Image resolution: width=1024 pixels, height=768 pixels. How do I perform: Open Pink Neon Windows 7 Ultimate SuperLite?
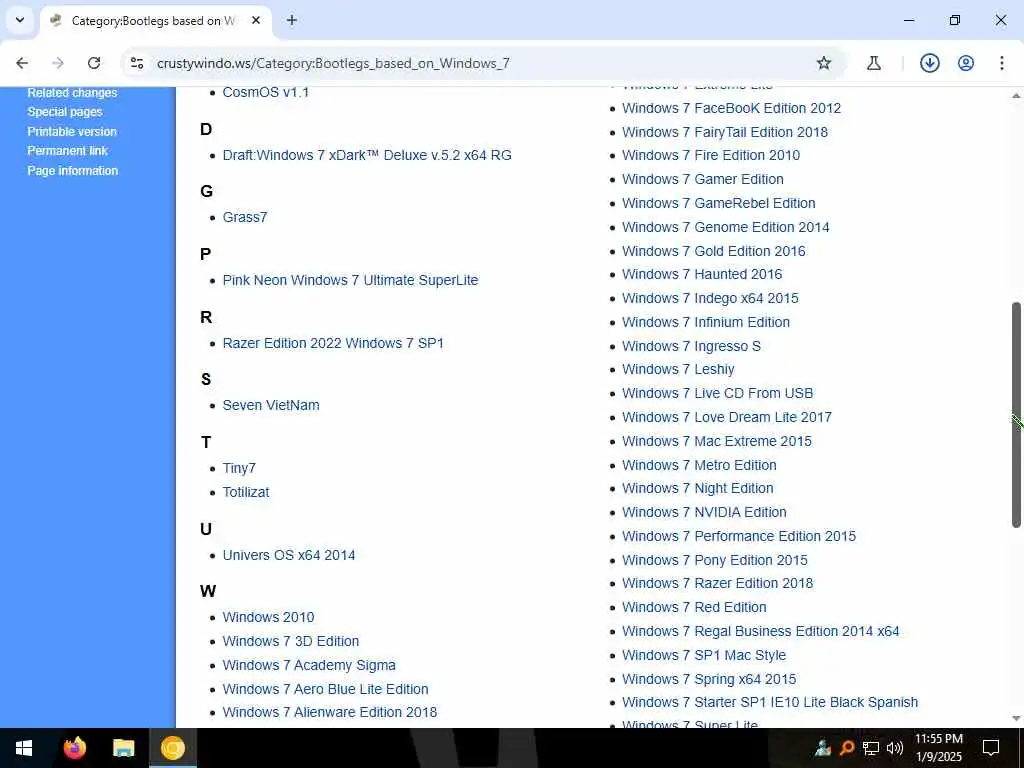click(x=350, y=280)
